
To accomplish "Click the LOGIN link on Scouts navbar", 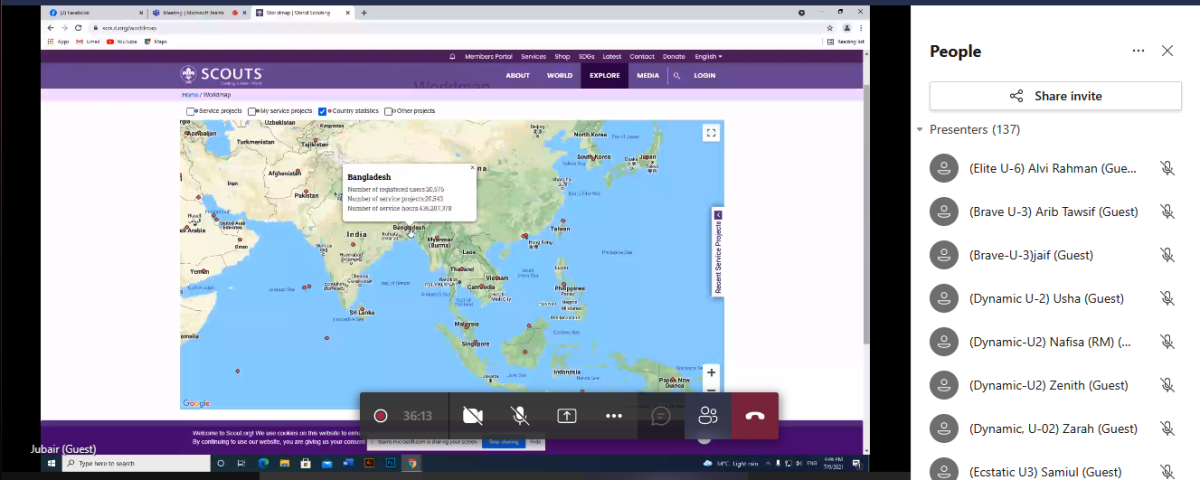I will (705, 76).
